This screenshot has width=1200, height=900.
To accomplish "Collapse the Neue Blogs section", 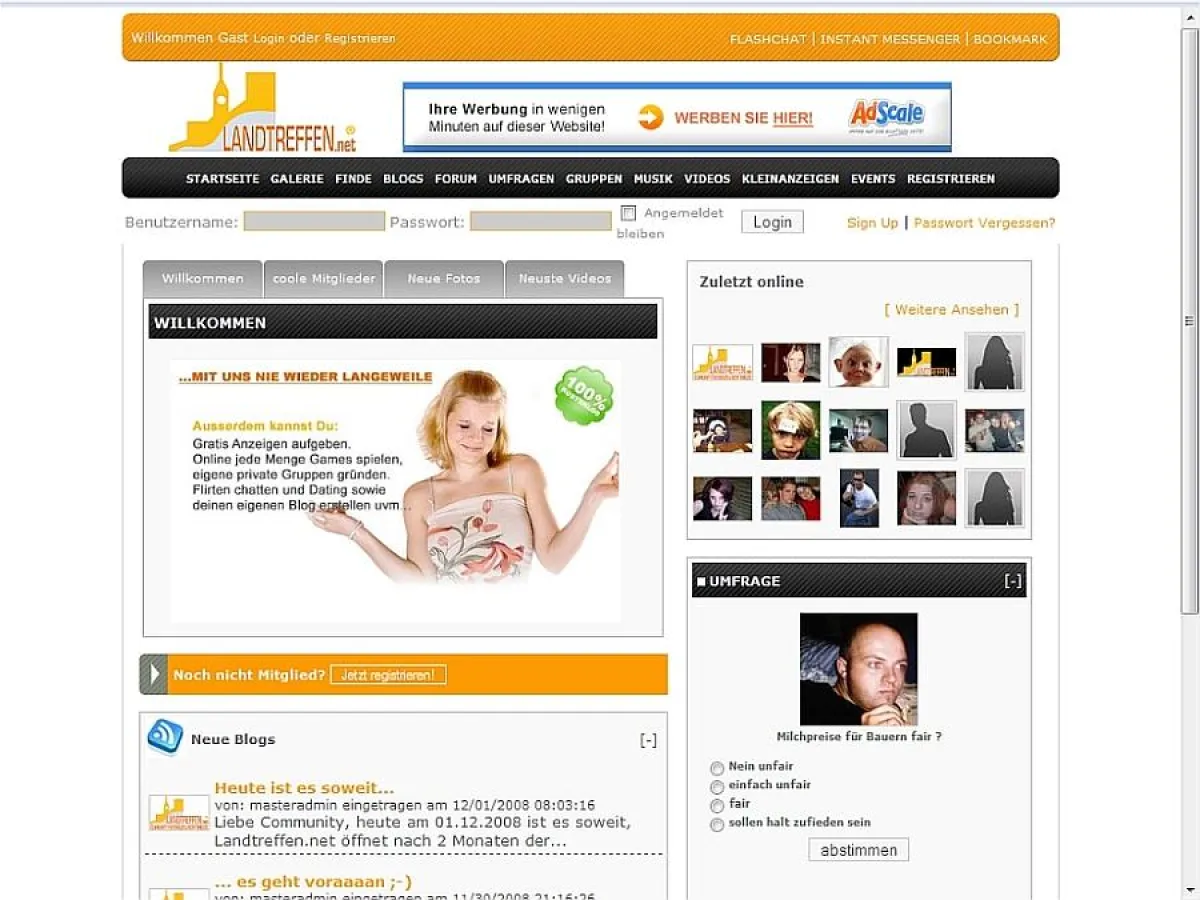I will [x=649, y=738].
